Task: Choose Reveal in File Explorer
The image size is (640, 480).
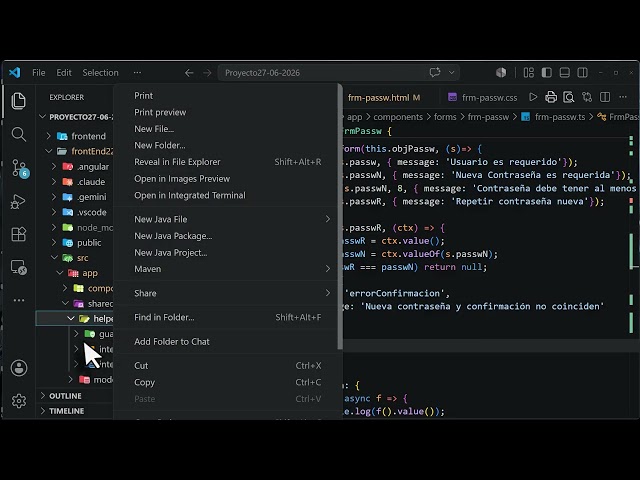Action: pos(227,162)
